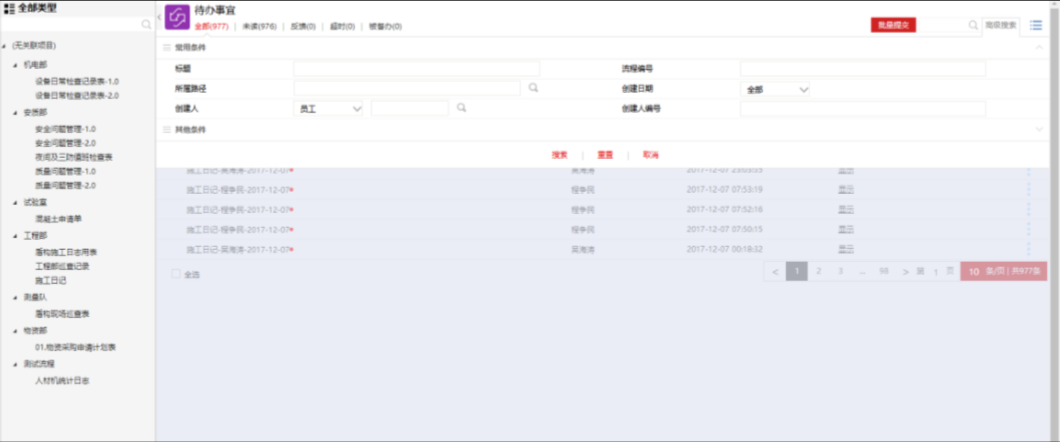
Task: Expand the 其他条件 section chevron
Action: pos(1039,129)
